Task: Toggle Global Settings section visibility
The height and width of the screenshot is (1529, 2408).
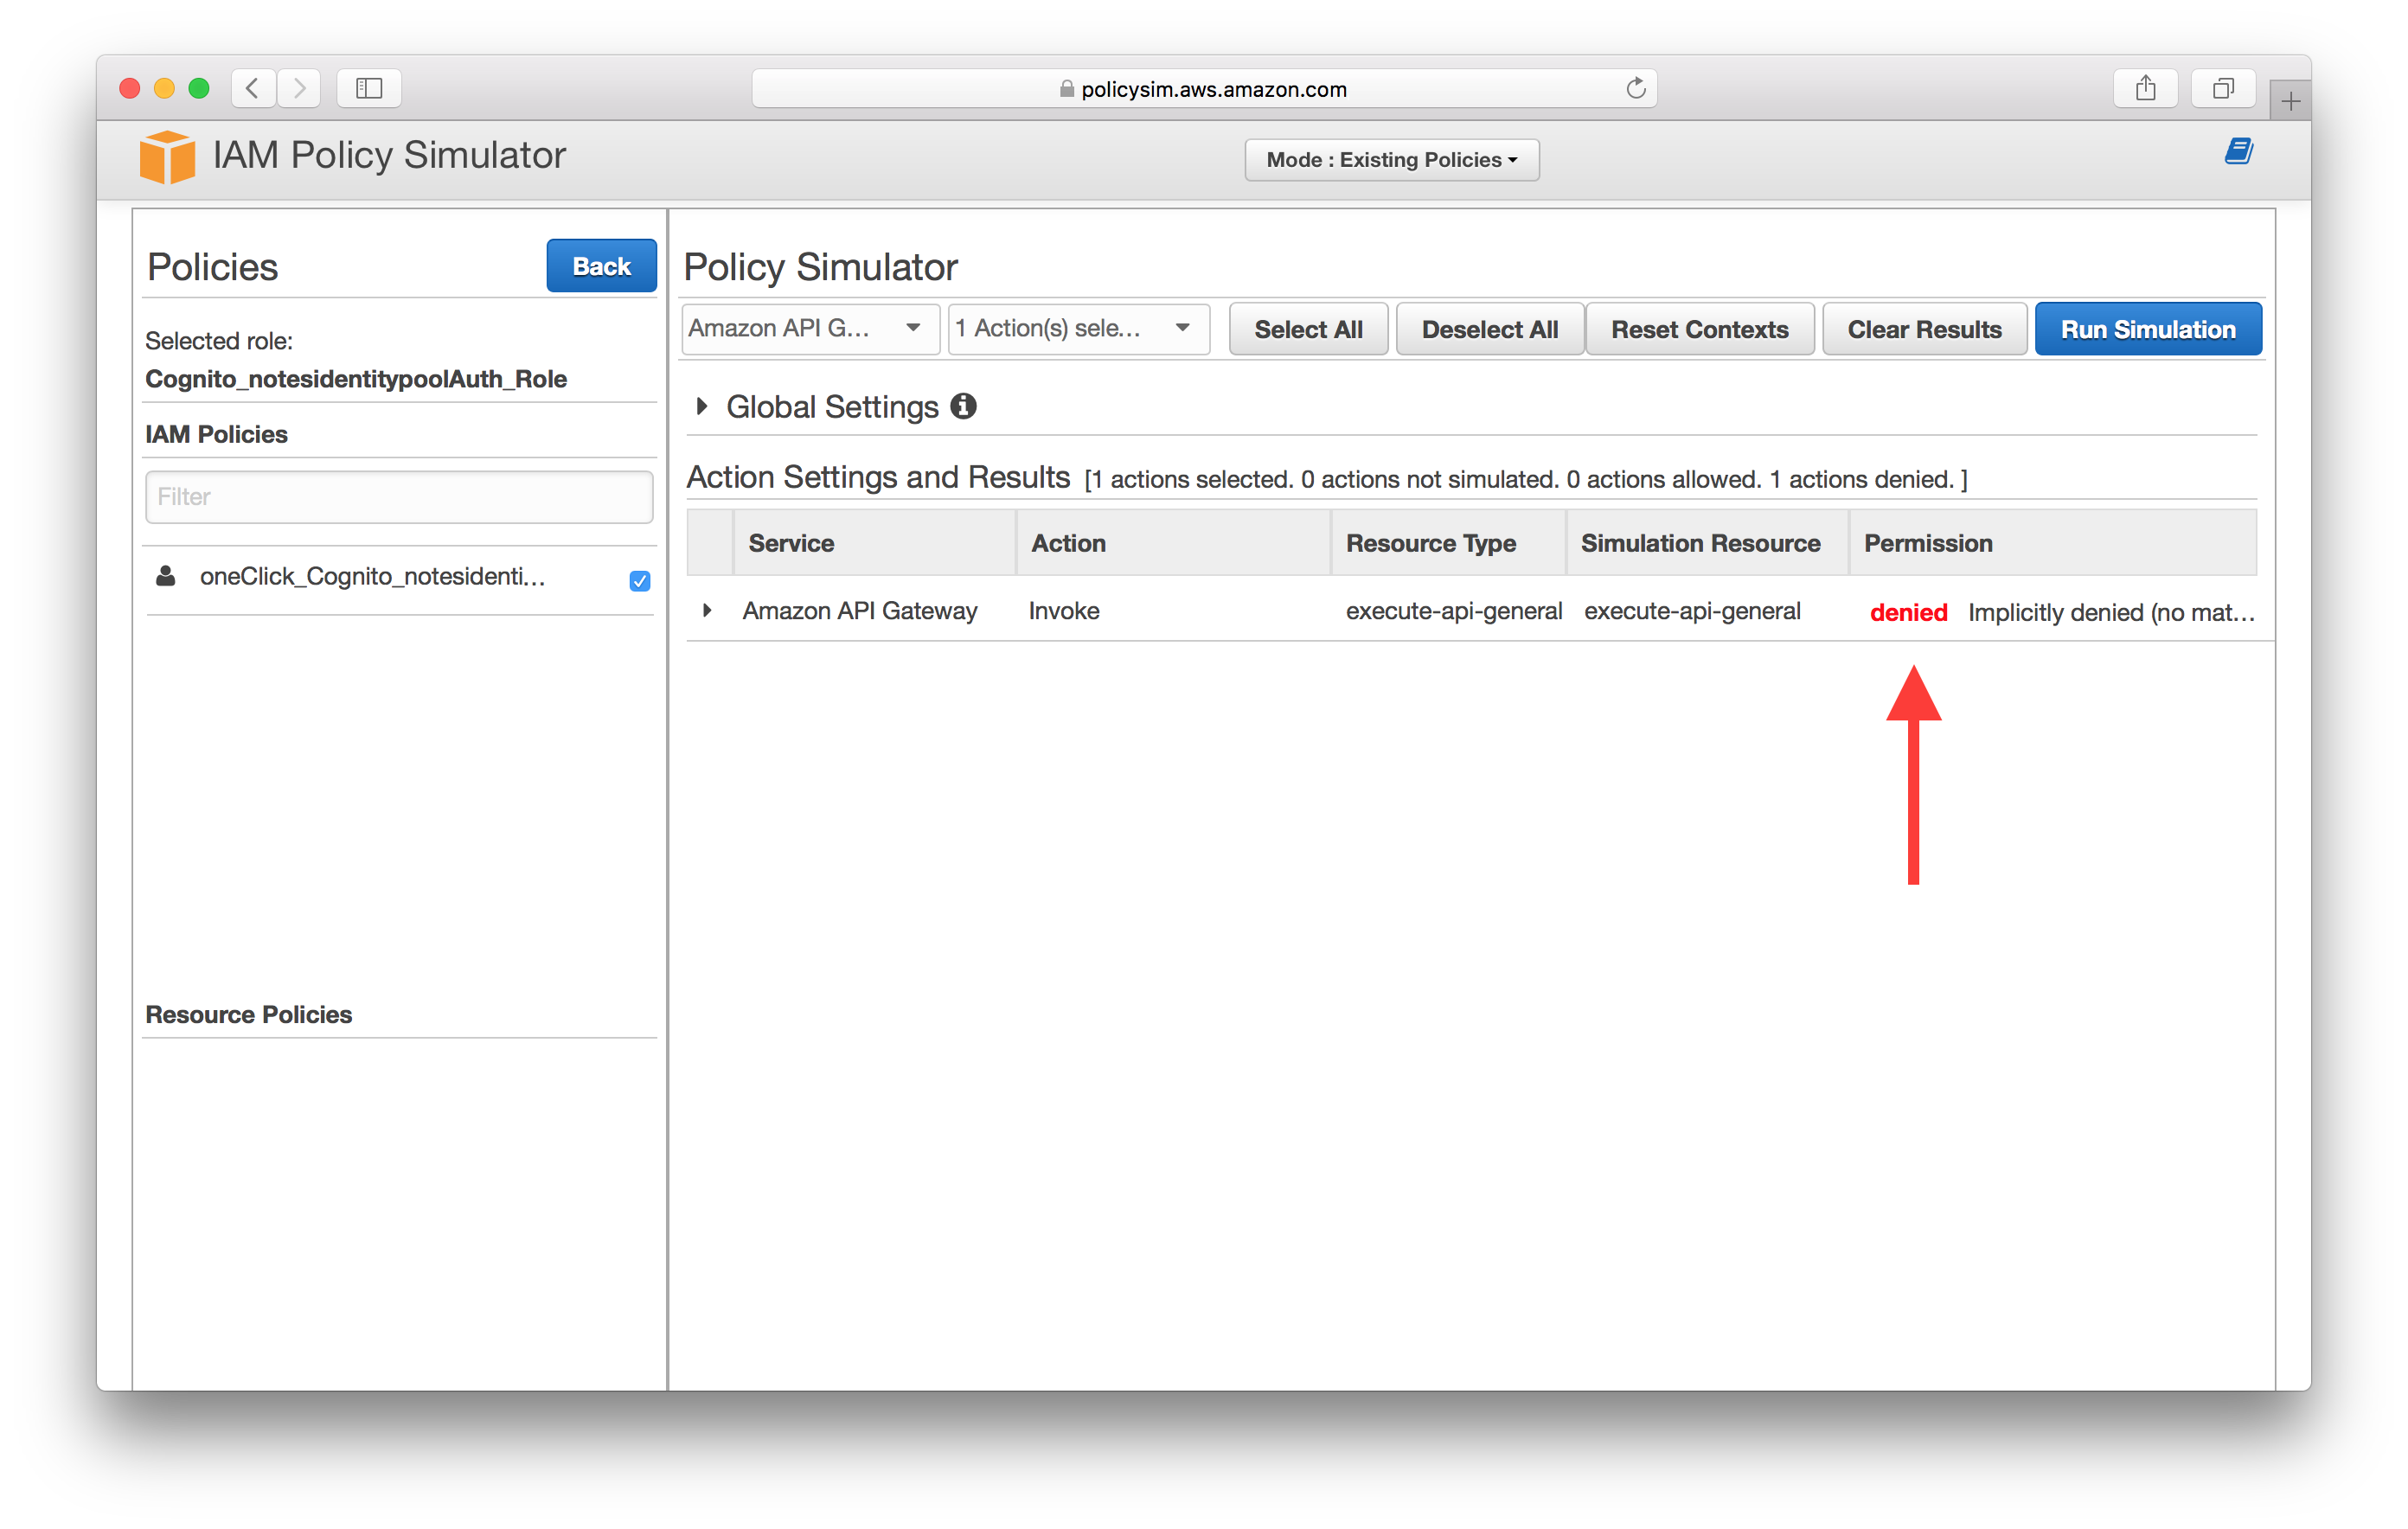Action: 704,406
